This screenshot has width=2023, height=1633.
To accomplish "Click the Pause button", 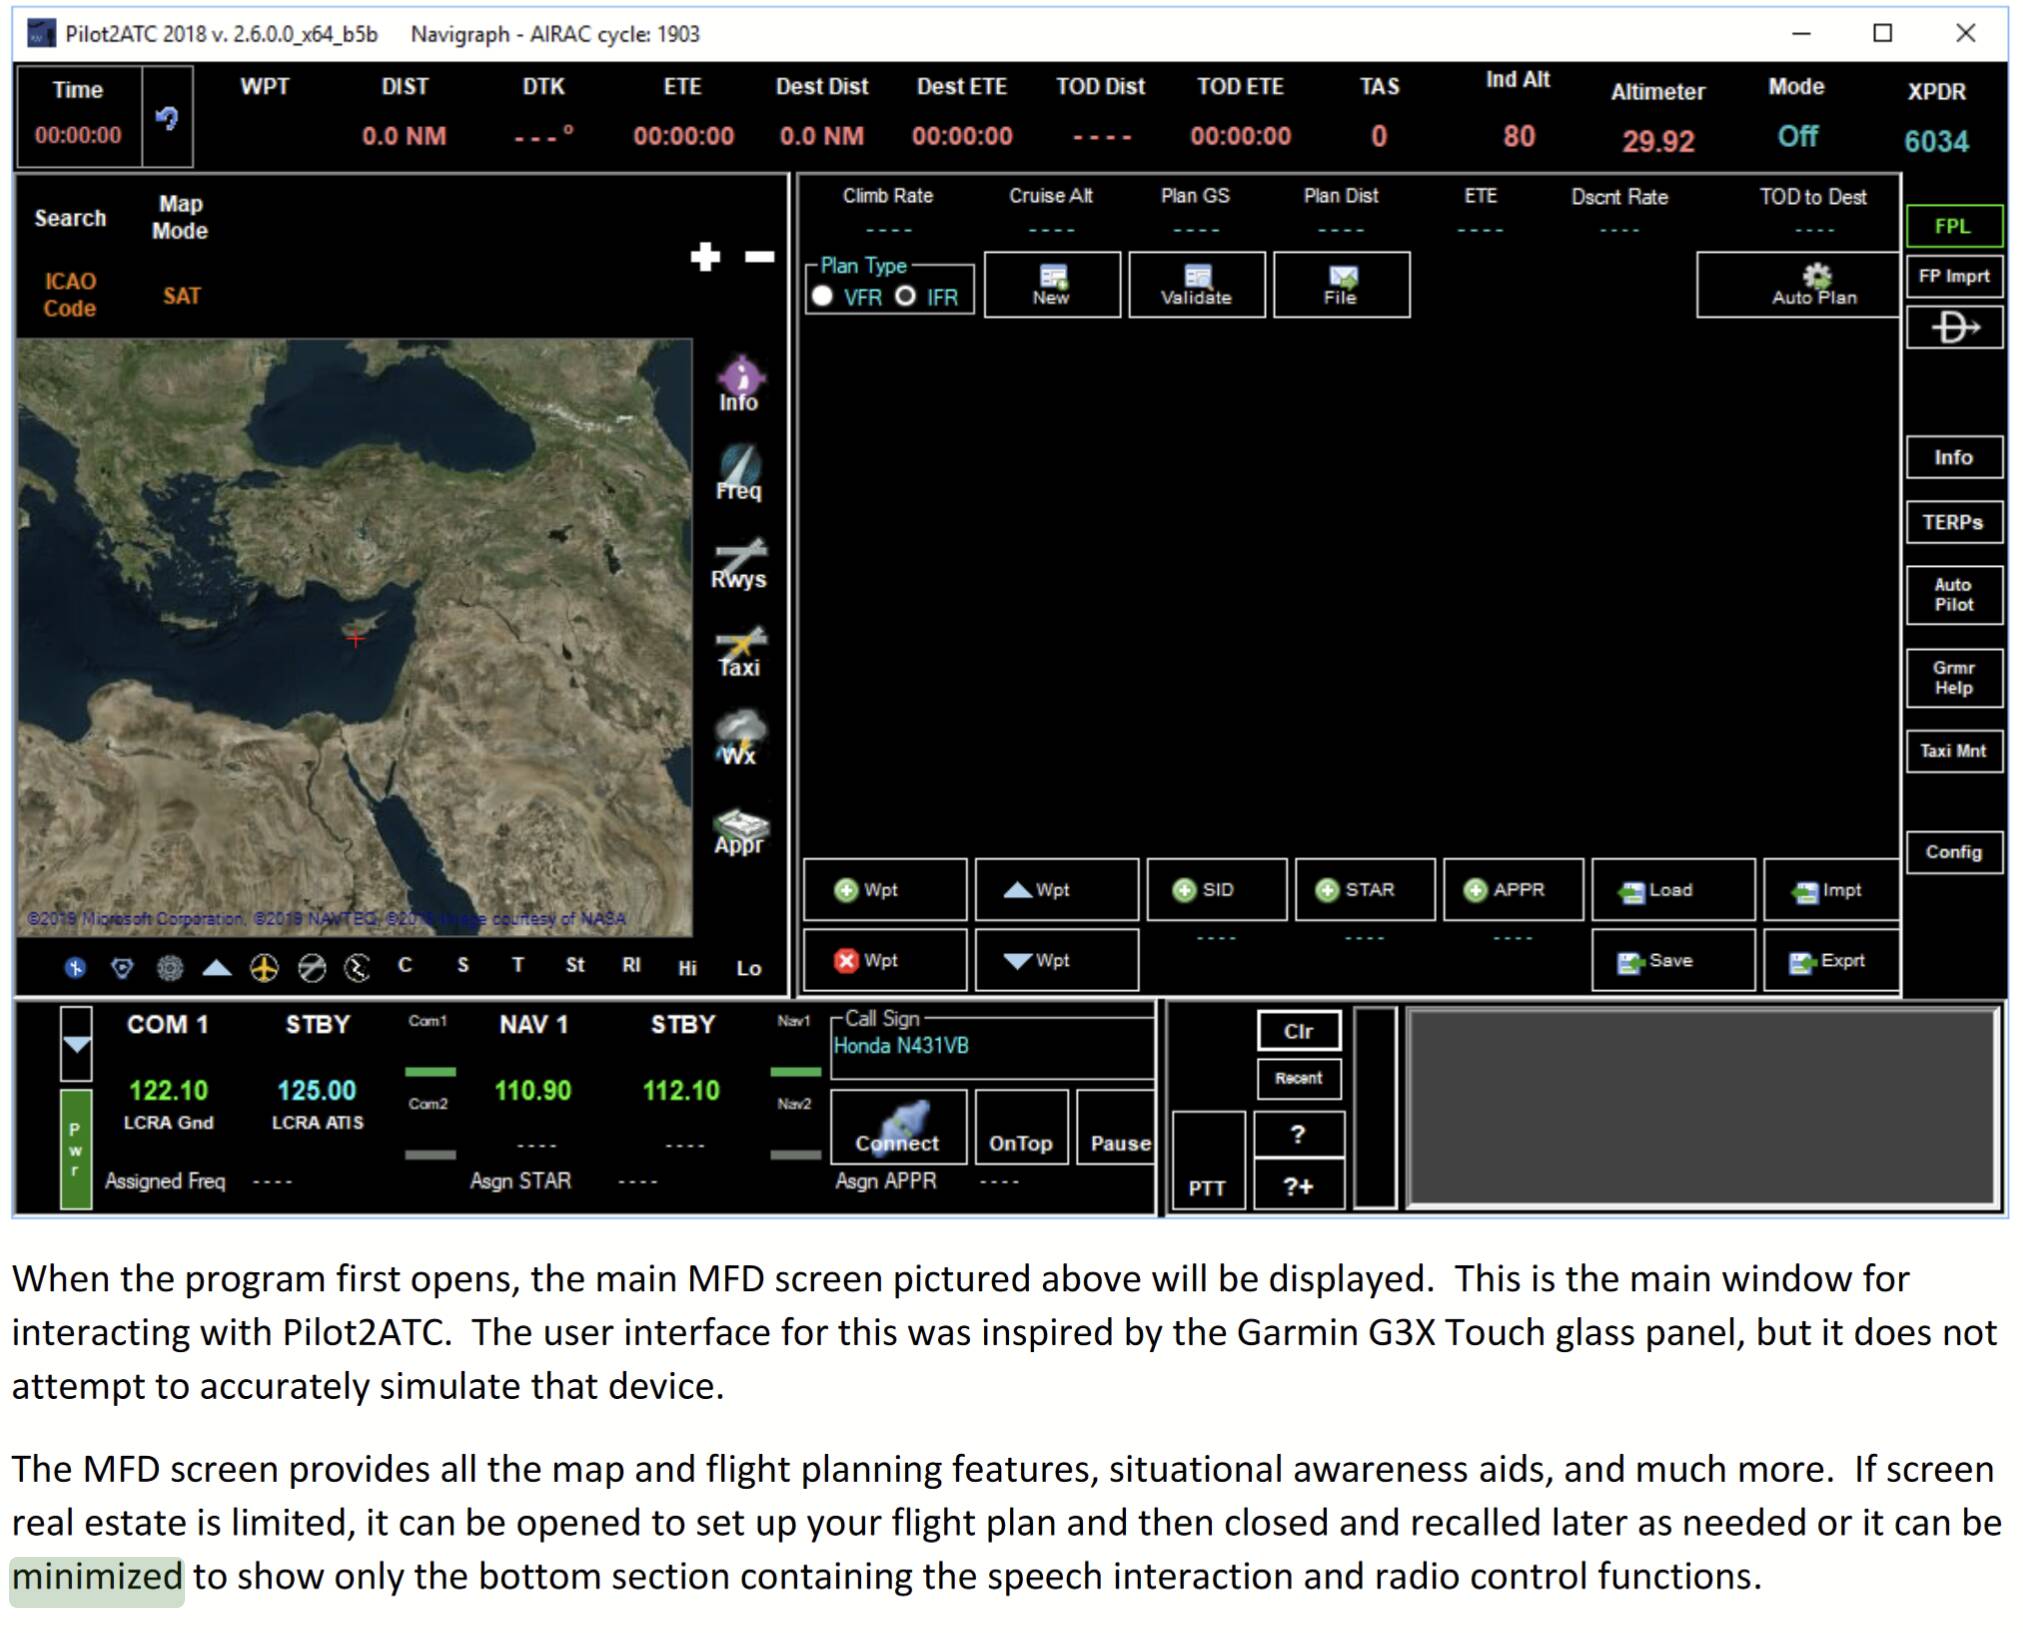I will 1116,1127.
